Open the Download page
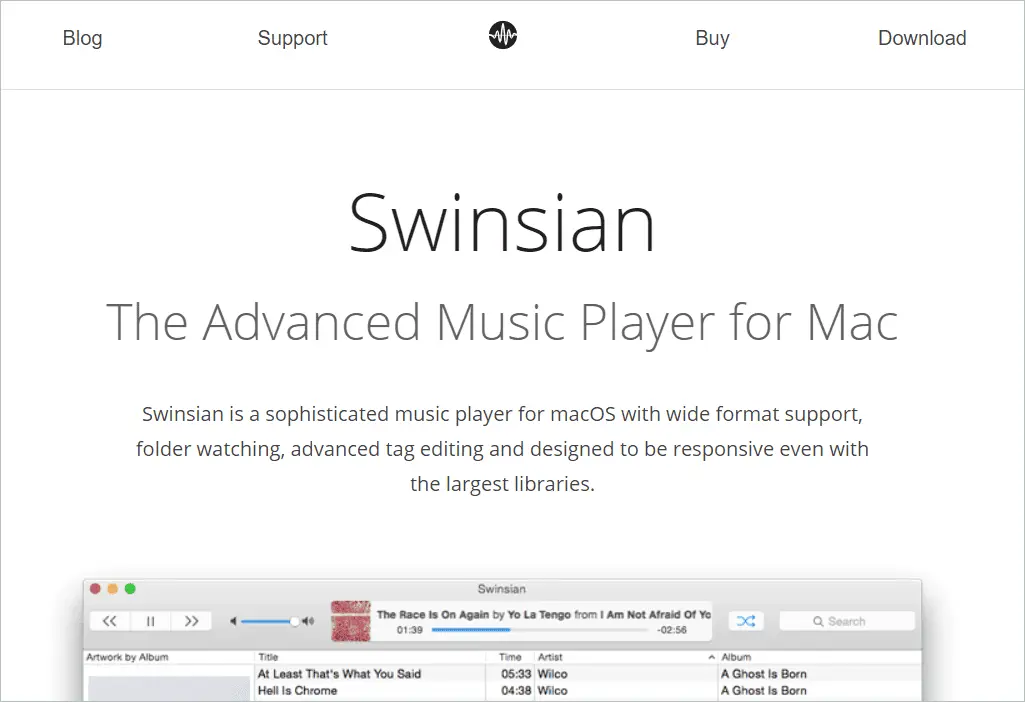Screen dimensions: 1025x702 (x=922, y=38)
